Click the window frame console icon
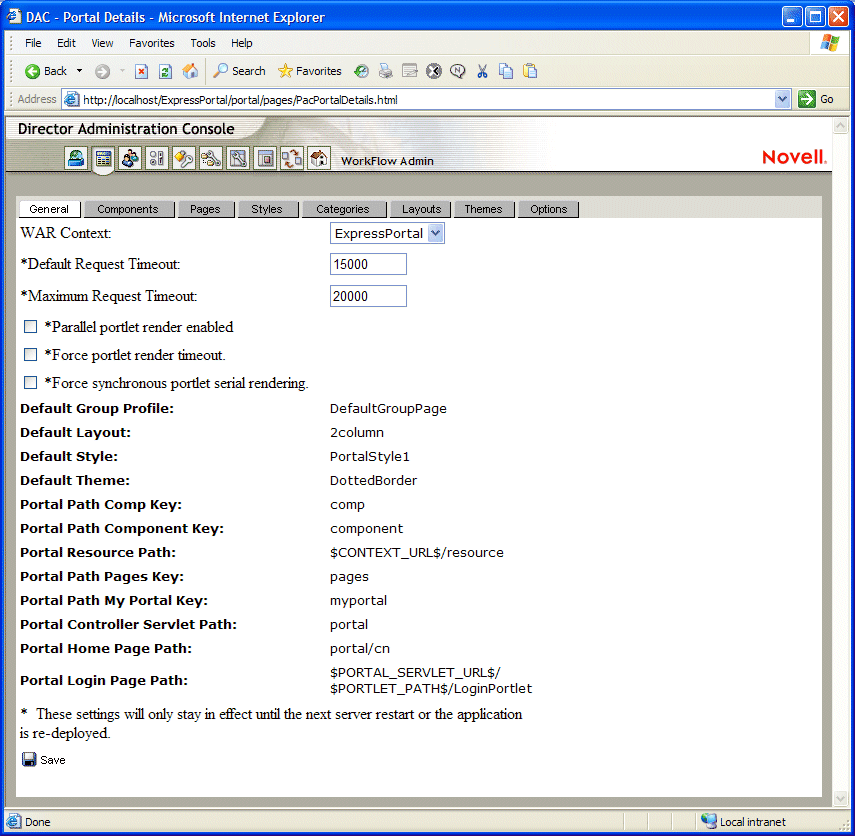Image resolution: width=855 pixels, height=836 pixels. 265,158
